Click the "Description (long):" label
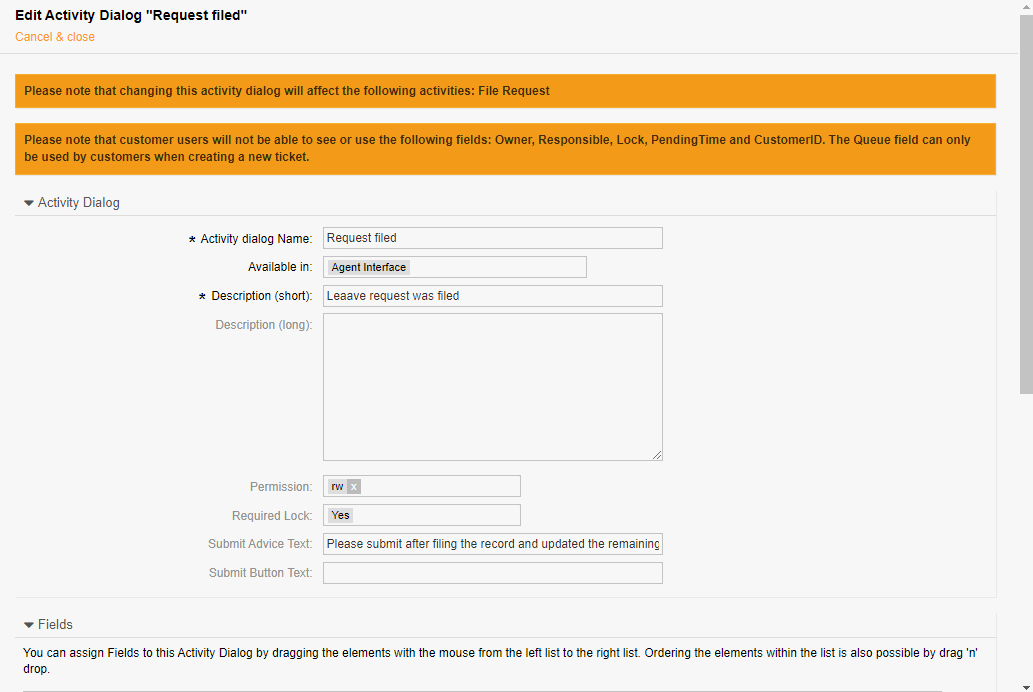The image size is (1033, 692). point(263,325)
